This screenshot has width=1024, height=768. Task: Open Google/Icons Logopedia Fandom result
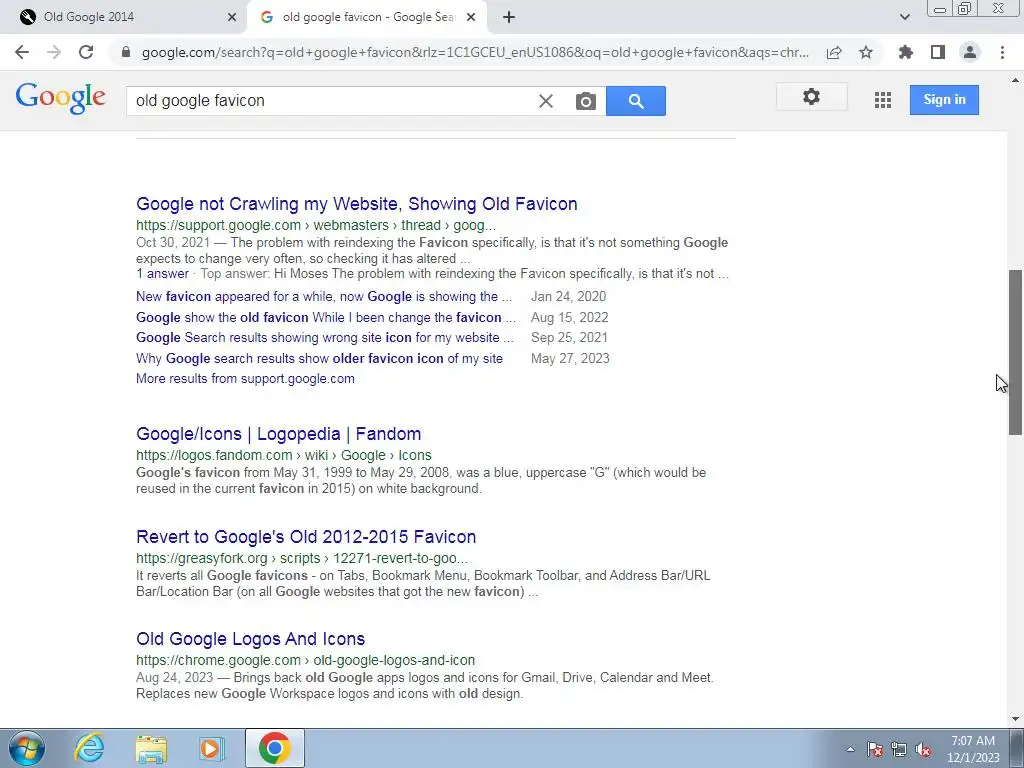pos(278,434)
